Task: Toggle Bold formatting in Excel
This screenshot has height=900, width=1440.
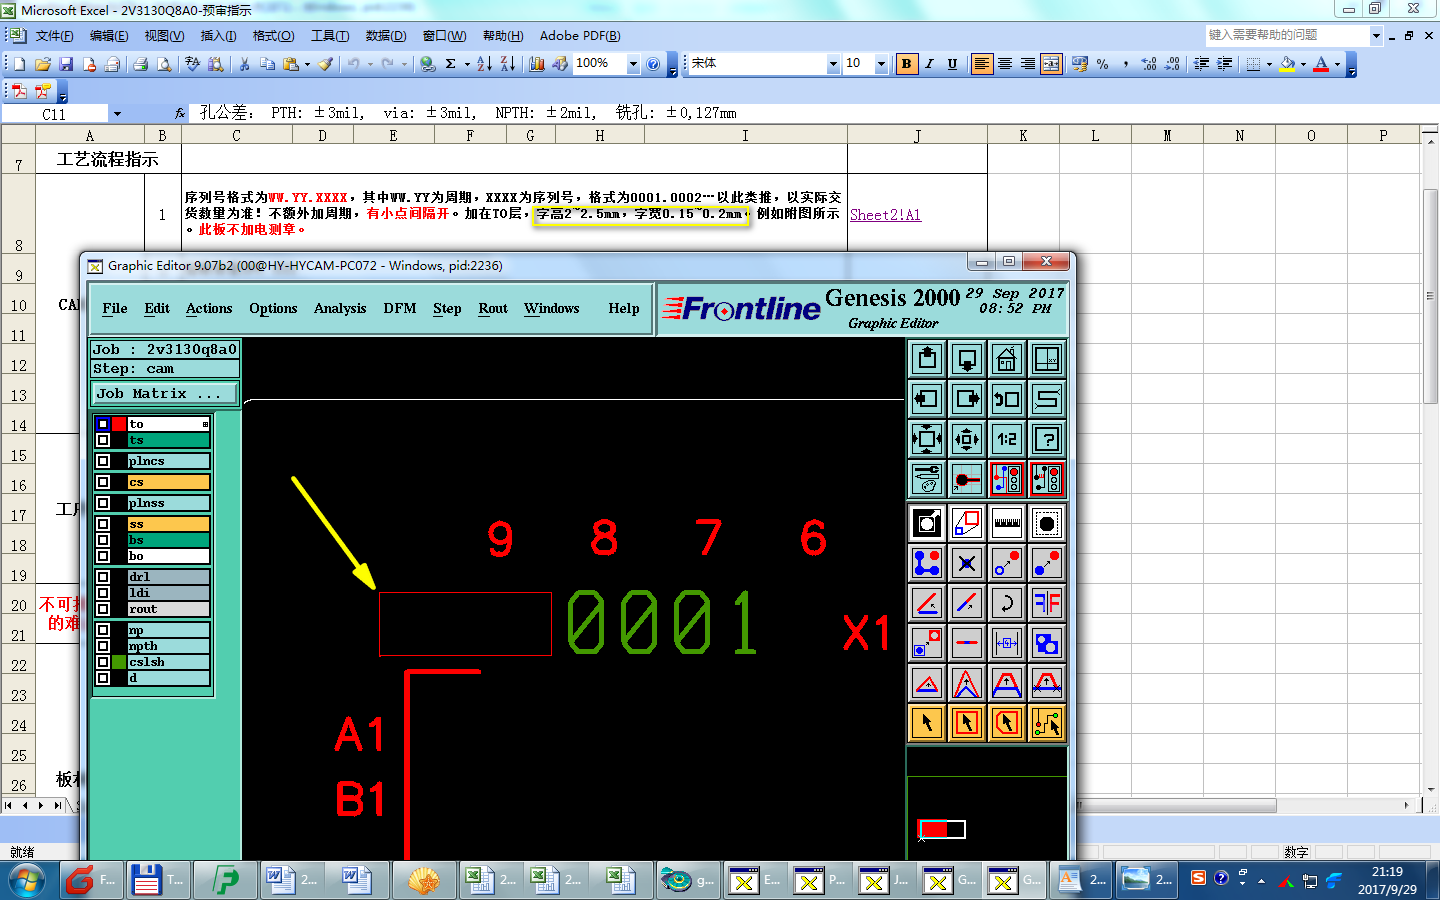Action: pos(906,64)
